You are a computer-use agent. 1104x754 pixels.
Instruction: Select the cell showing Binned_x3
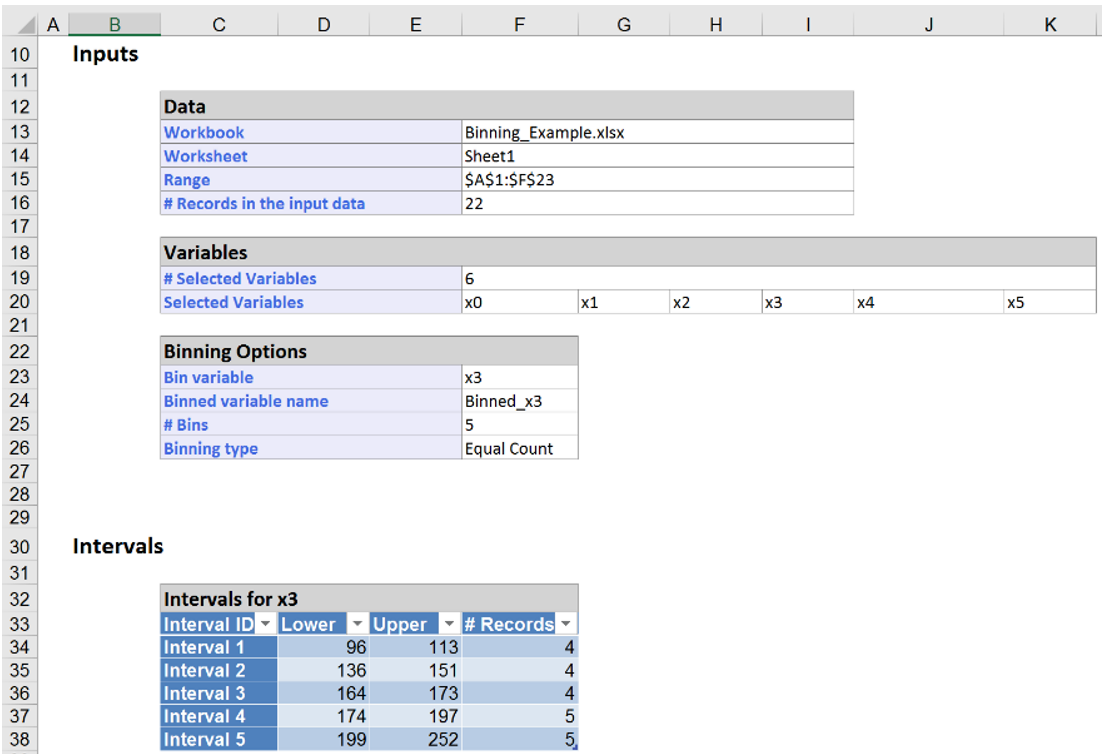click(519, 401)
